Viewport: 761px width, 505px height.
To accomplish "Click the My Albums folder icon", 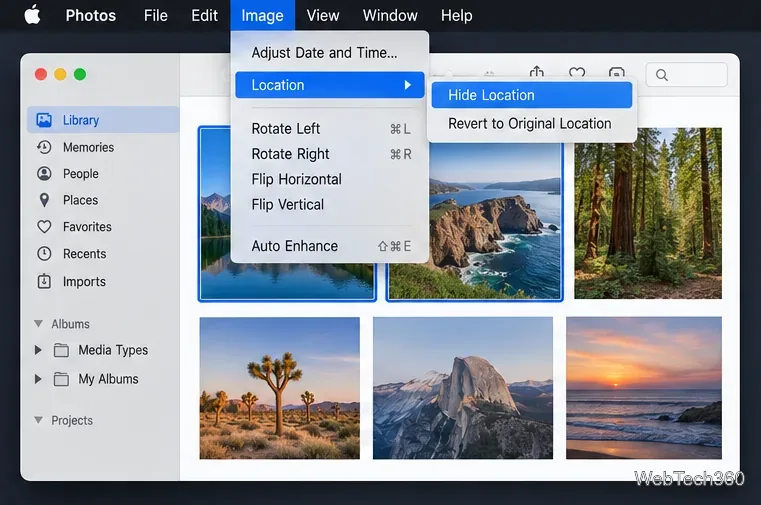I will coord(61,379).
